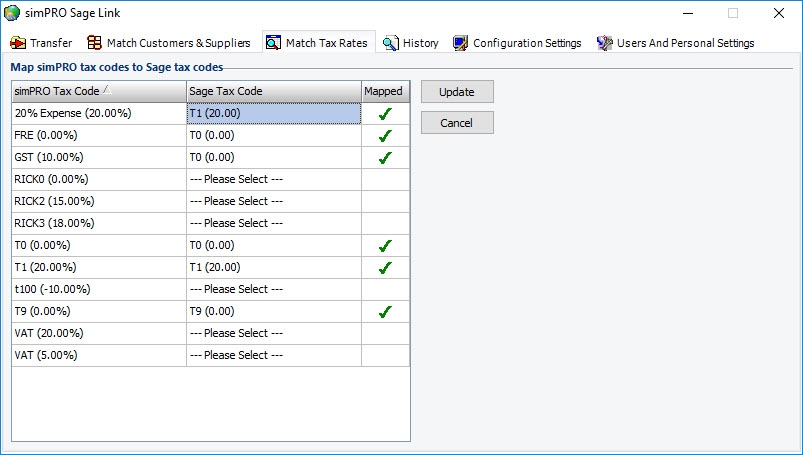803x455 pixels.
Task: Click the simPRO Sage Link title bar icon
Action: (x=12, y=14)
